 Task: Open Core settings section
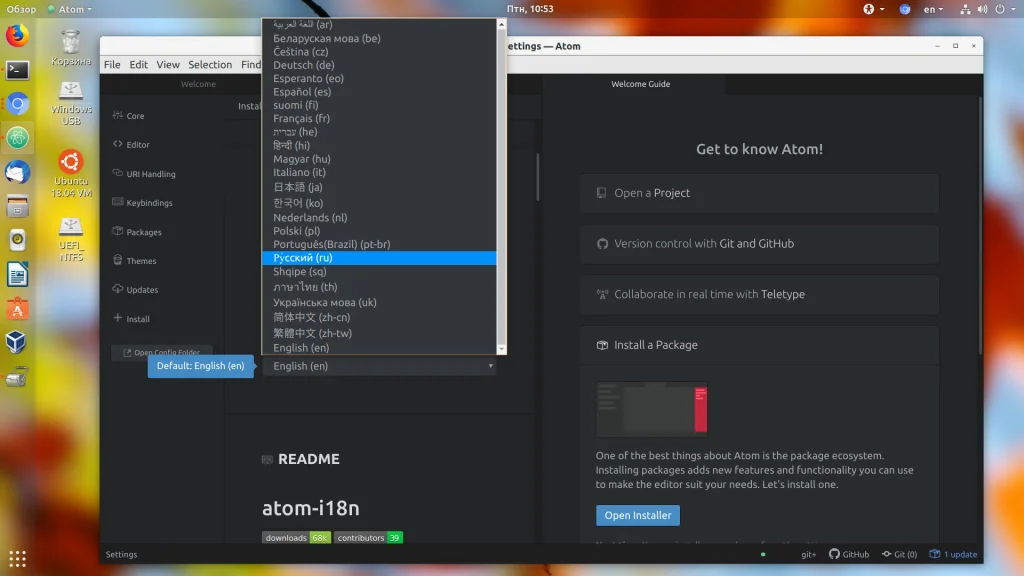coord(129,116)
